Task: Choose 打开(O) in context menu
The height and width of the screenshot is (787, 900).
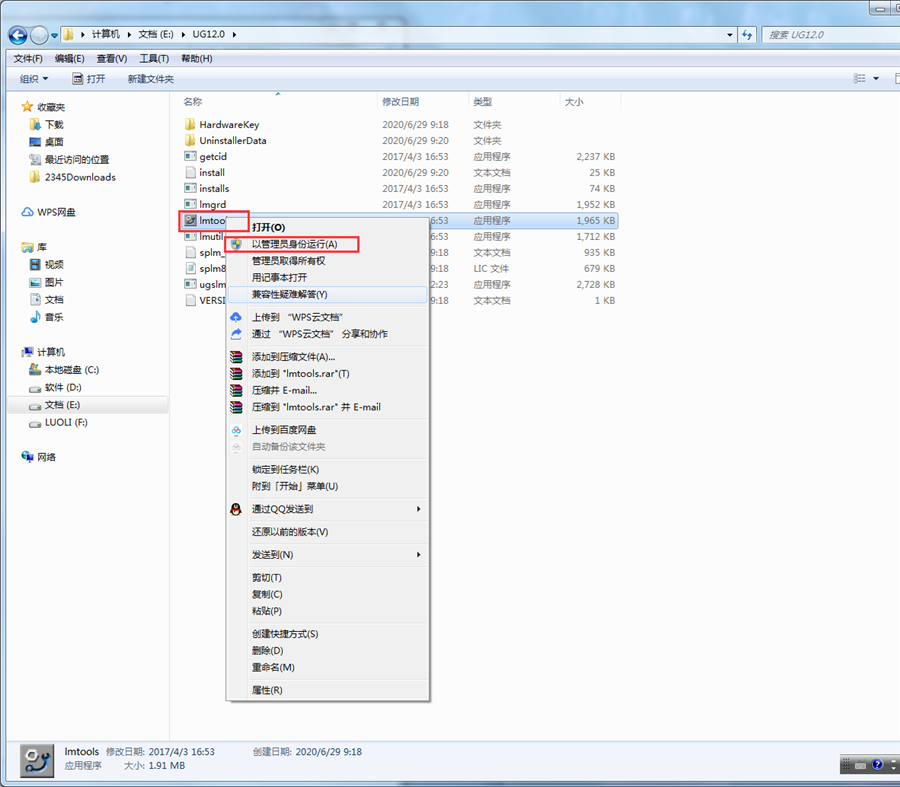Action: tap(327, 227)
